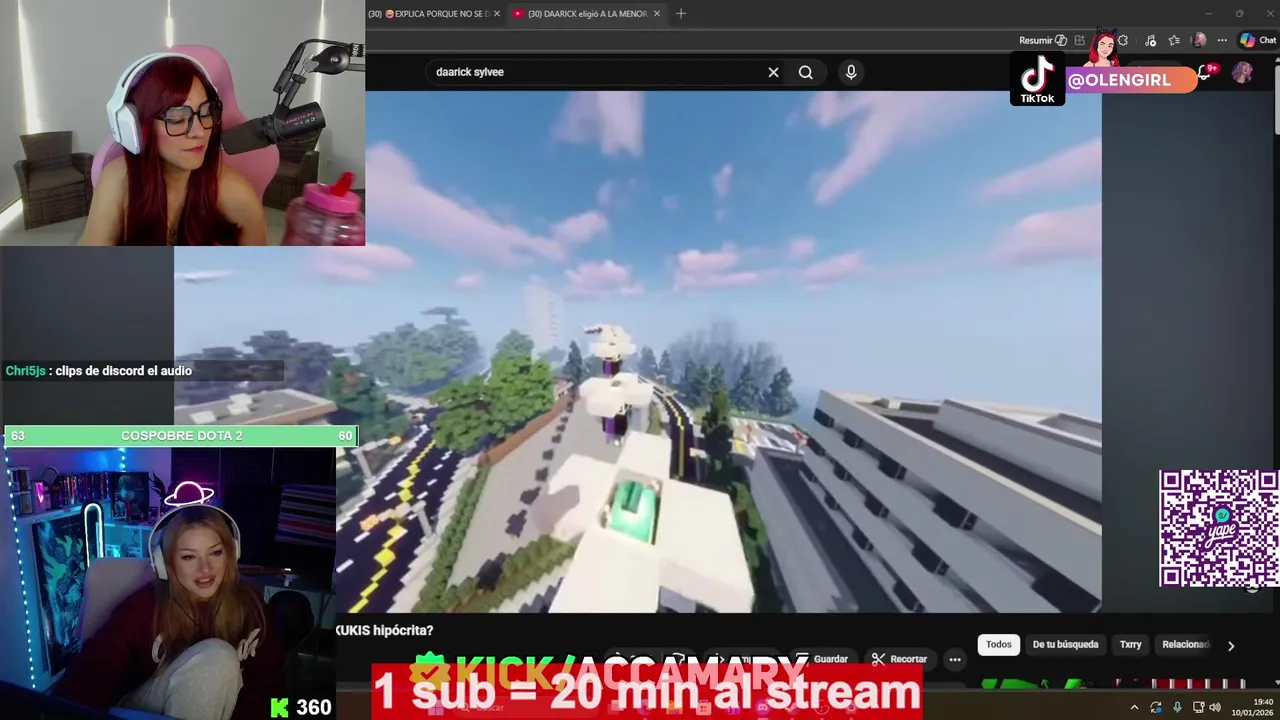The height and width of the screenshot is (720, 1280).
Task: Close the 'DAARICK eligió A LA MENOR' tab
Action: pos(656,14)
